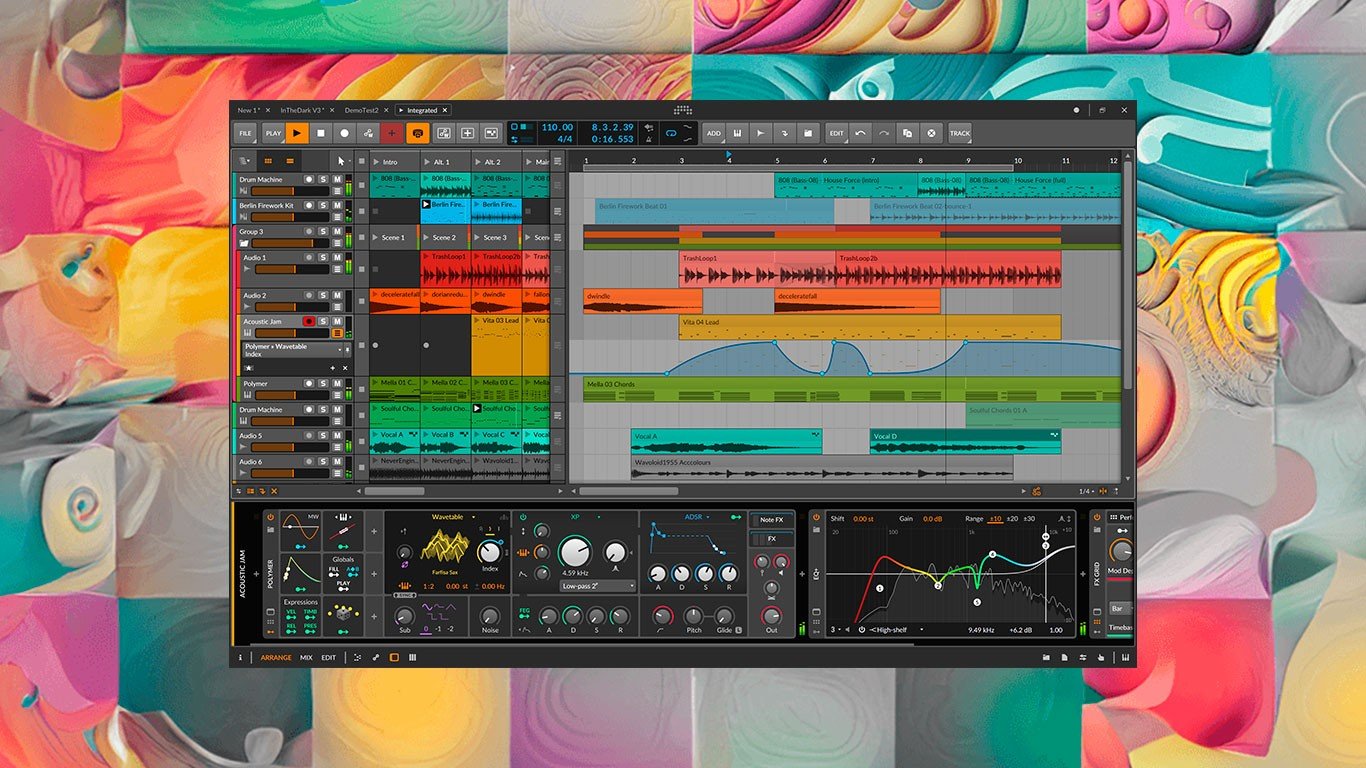1366x768 pixels.
Task: Click the red add (+) icon in the transport
Action: [392, 132]
